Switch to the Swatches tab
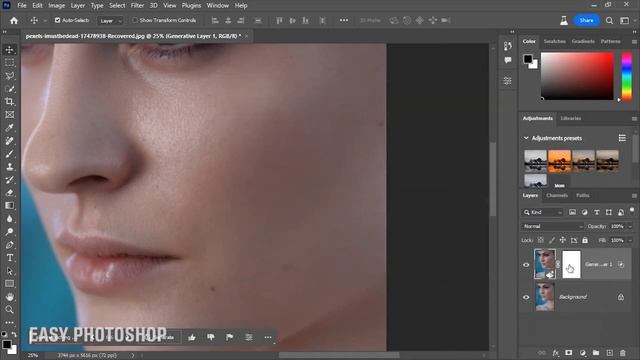 (x=554, y=41)
